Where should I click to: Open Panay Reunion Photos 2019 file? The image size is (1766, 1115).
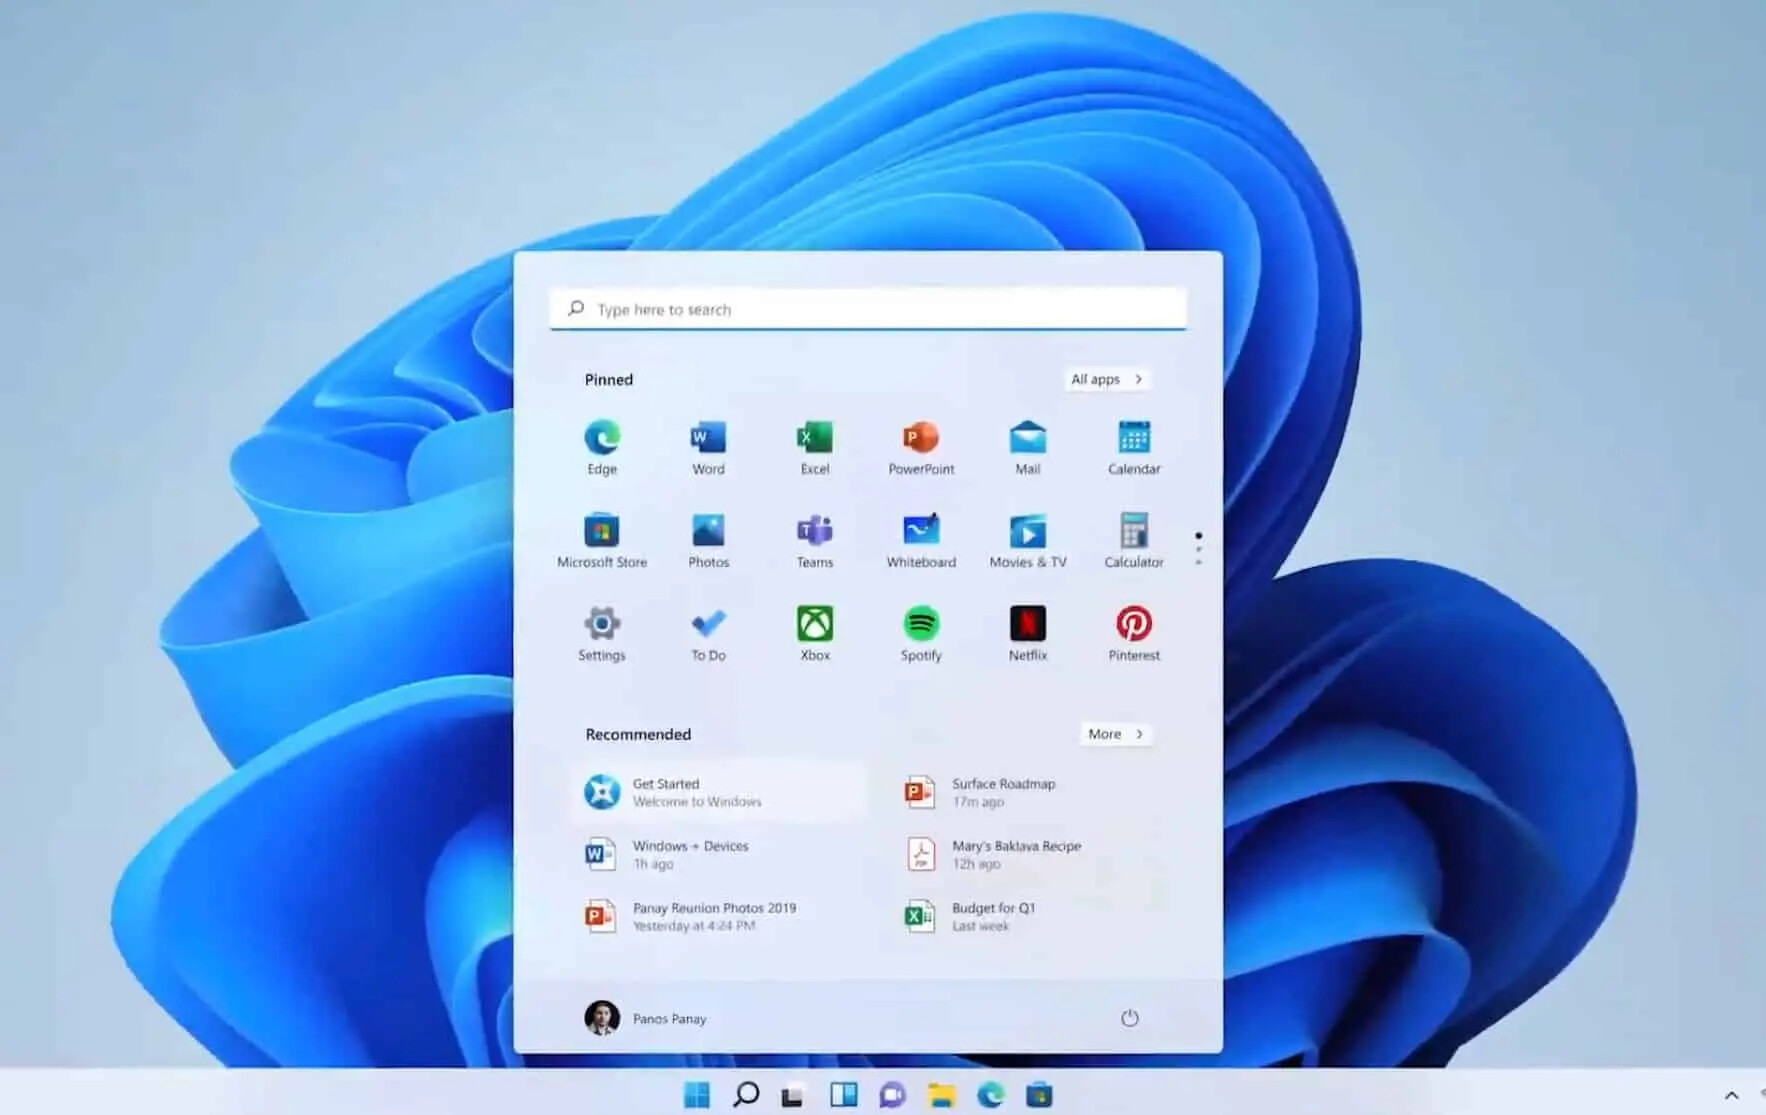(x=718, y=916)
